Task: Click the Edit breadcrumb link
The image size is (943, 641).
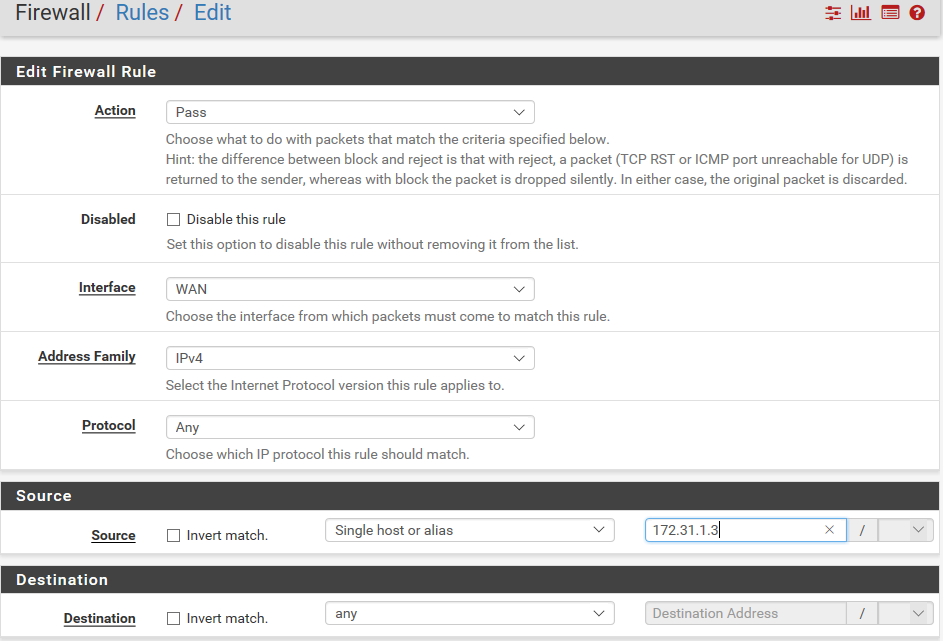Action: [x=212, y=13]
